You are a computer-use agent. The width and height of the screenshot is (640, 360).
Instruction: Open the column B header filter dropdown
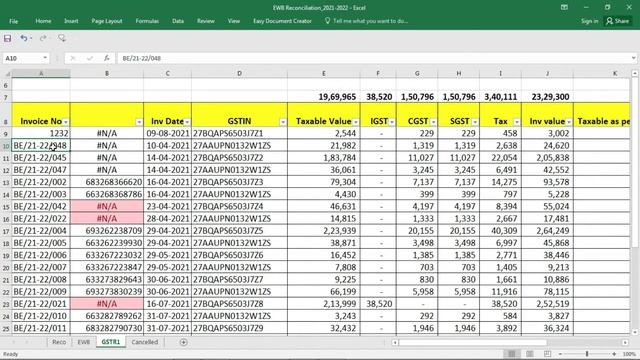pos(139,122)
